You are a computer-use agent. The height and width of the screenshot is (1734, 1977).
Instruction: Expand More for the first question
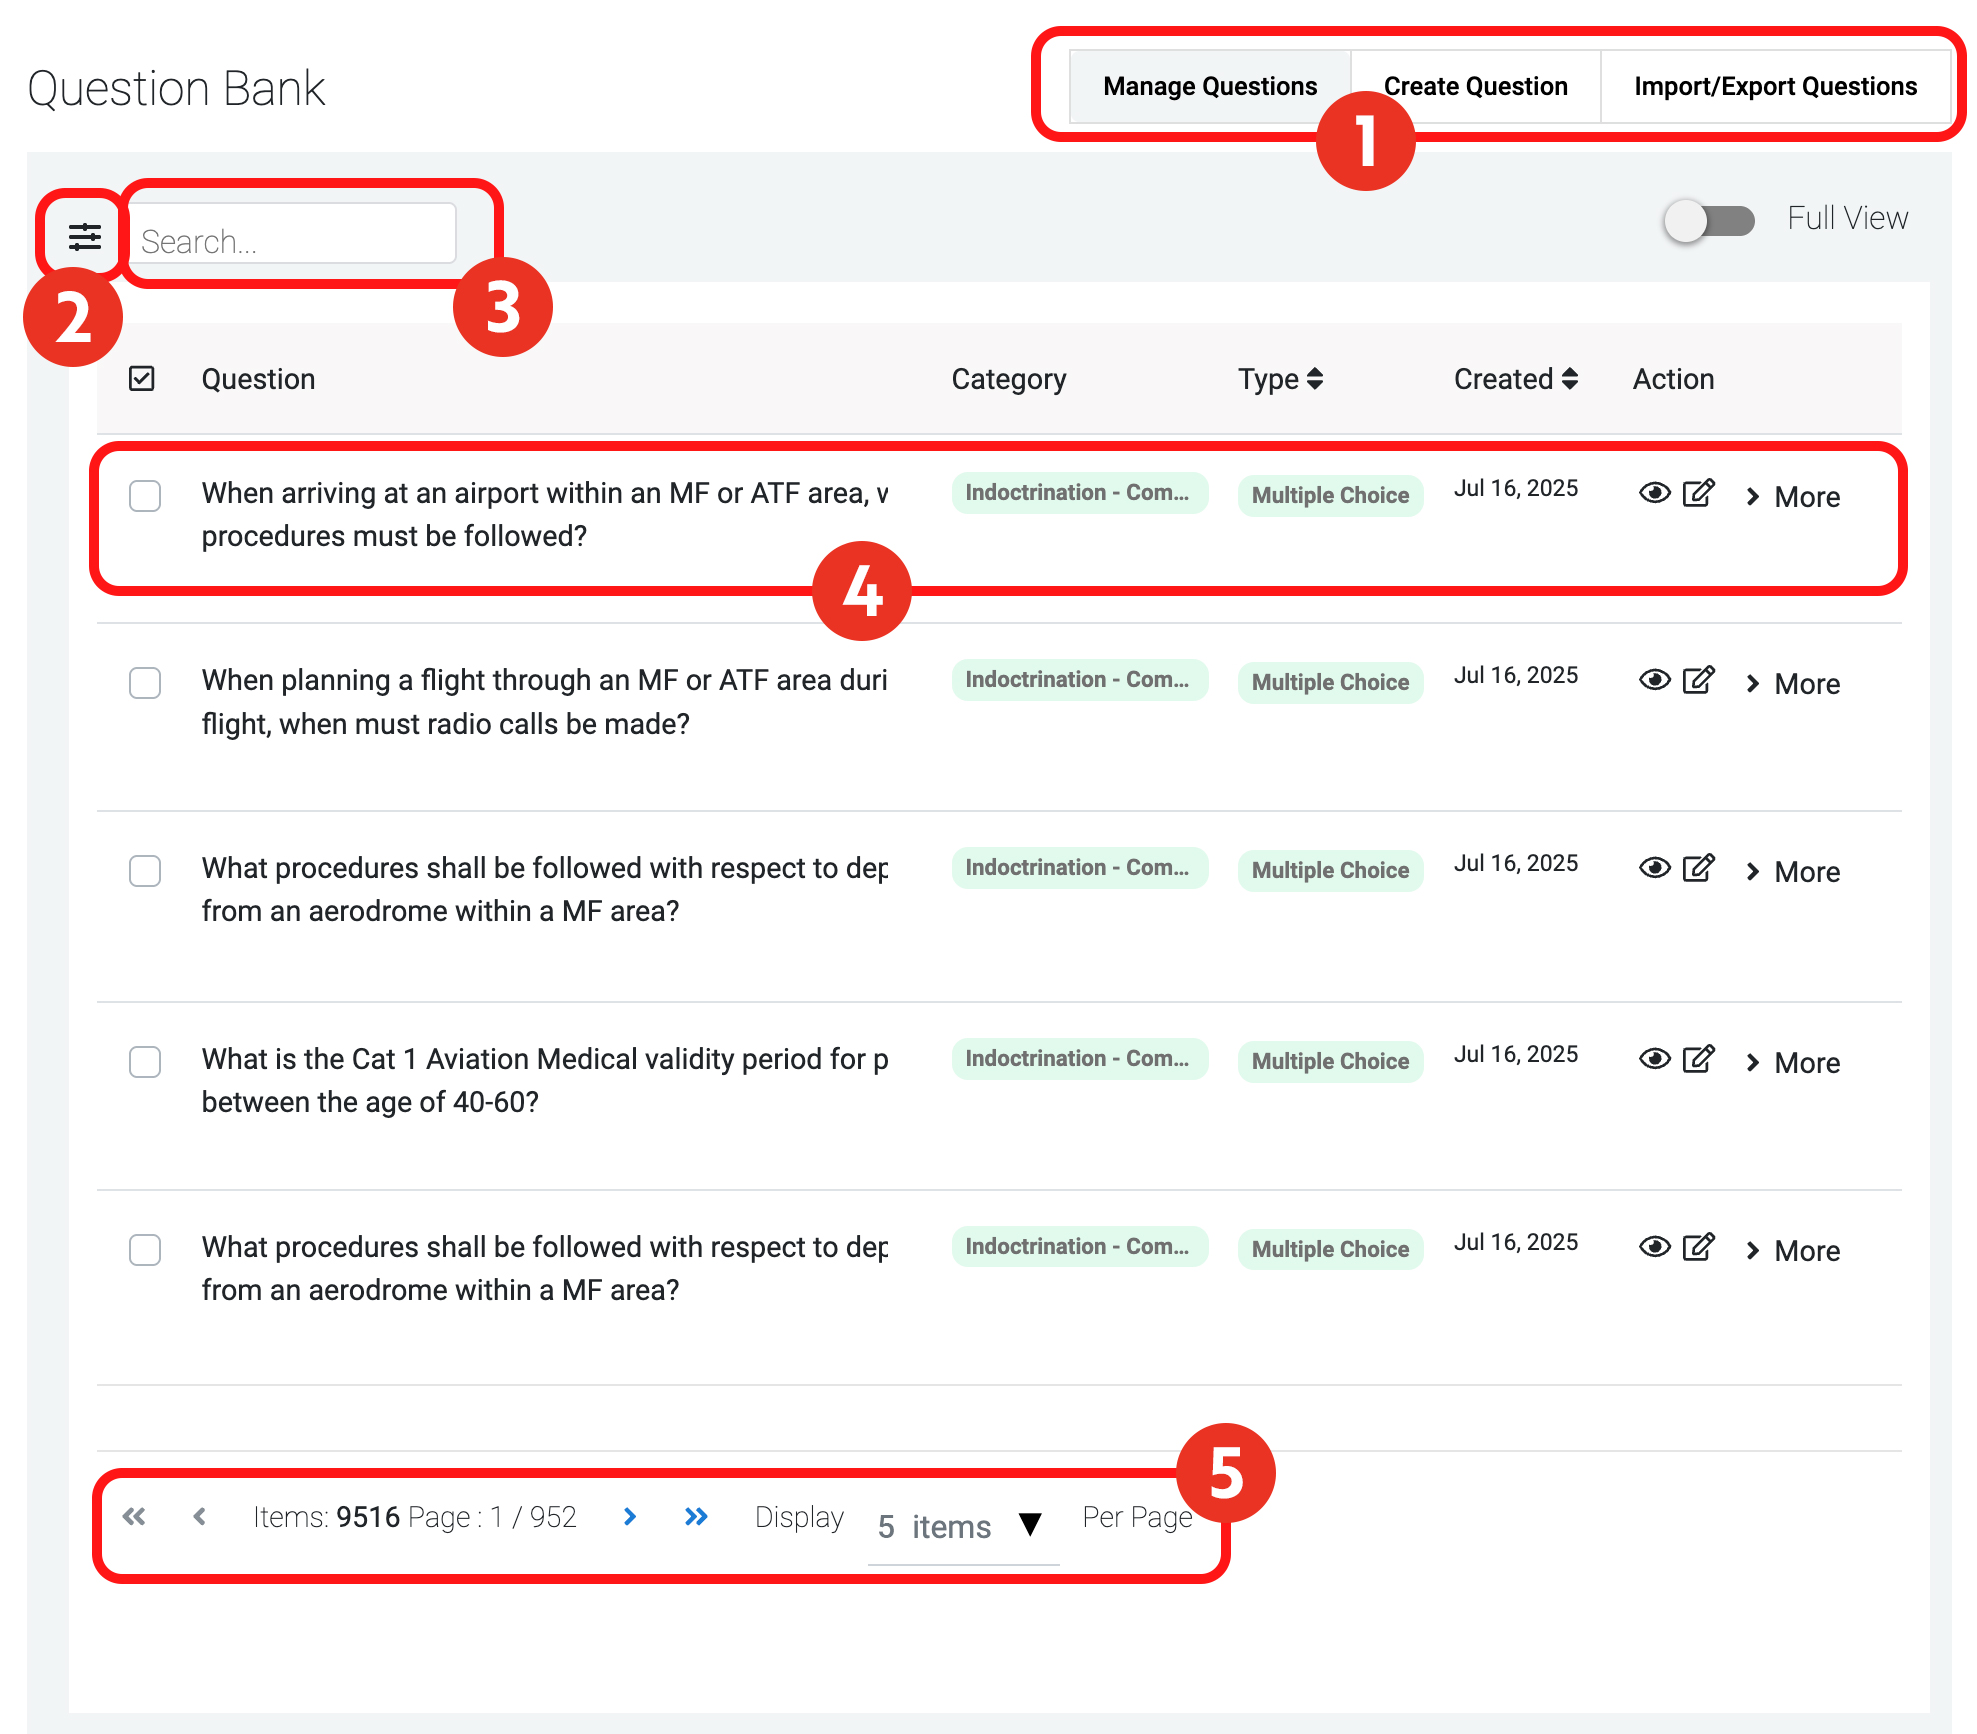(1793, 497)
